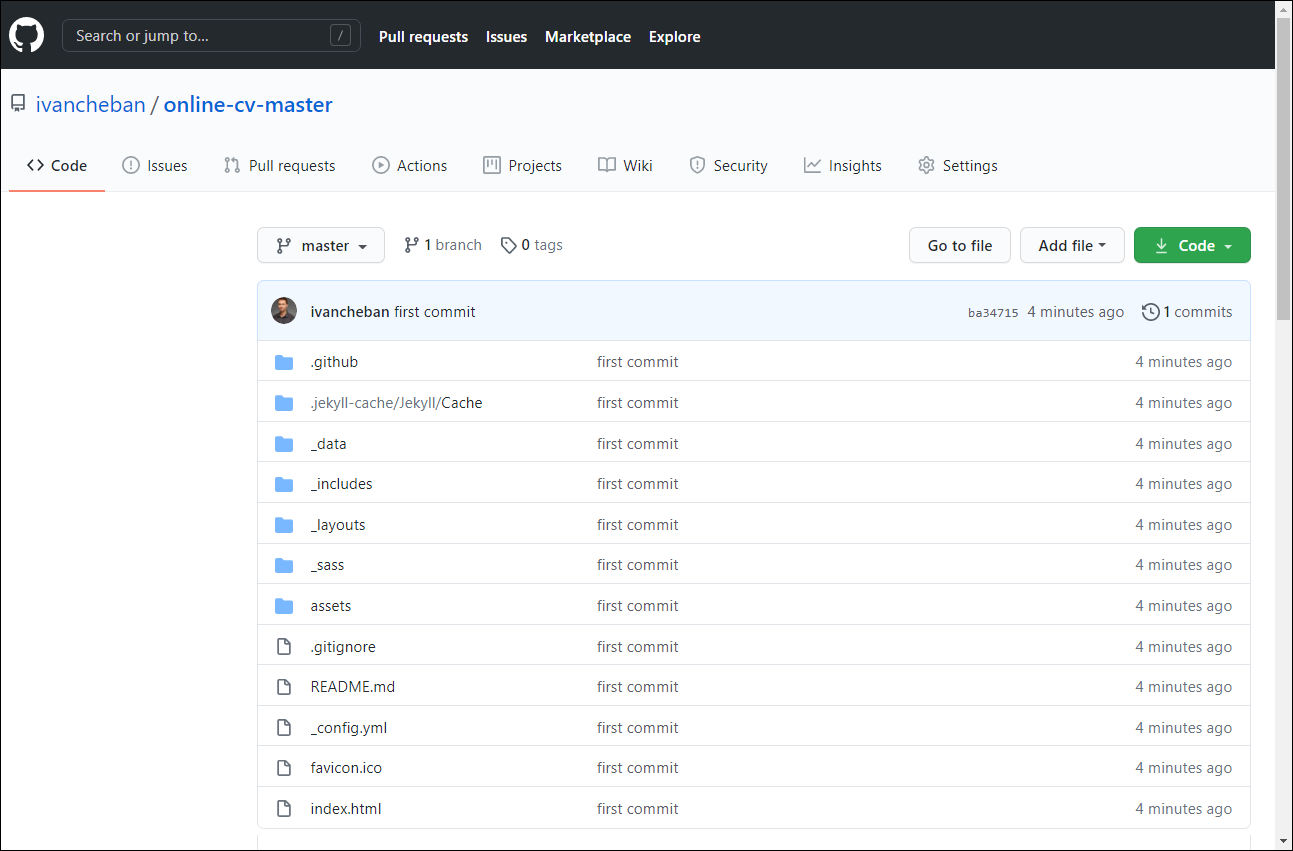
Task: Open the .github folder
Action: pos(334,362)
